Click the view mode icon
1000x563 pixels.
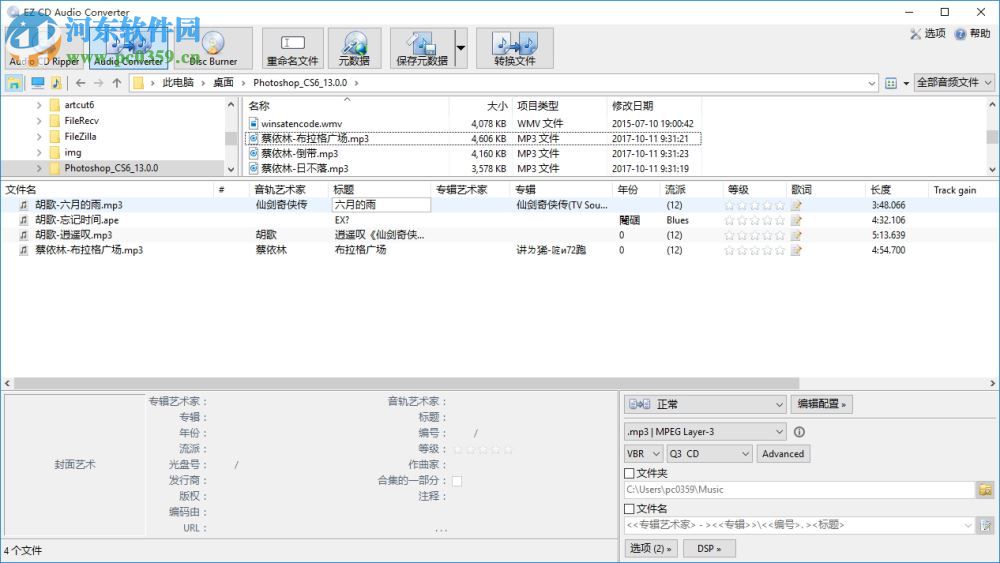pos(891,84)
